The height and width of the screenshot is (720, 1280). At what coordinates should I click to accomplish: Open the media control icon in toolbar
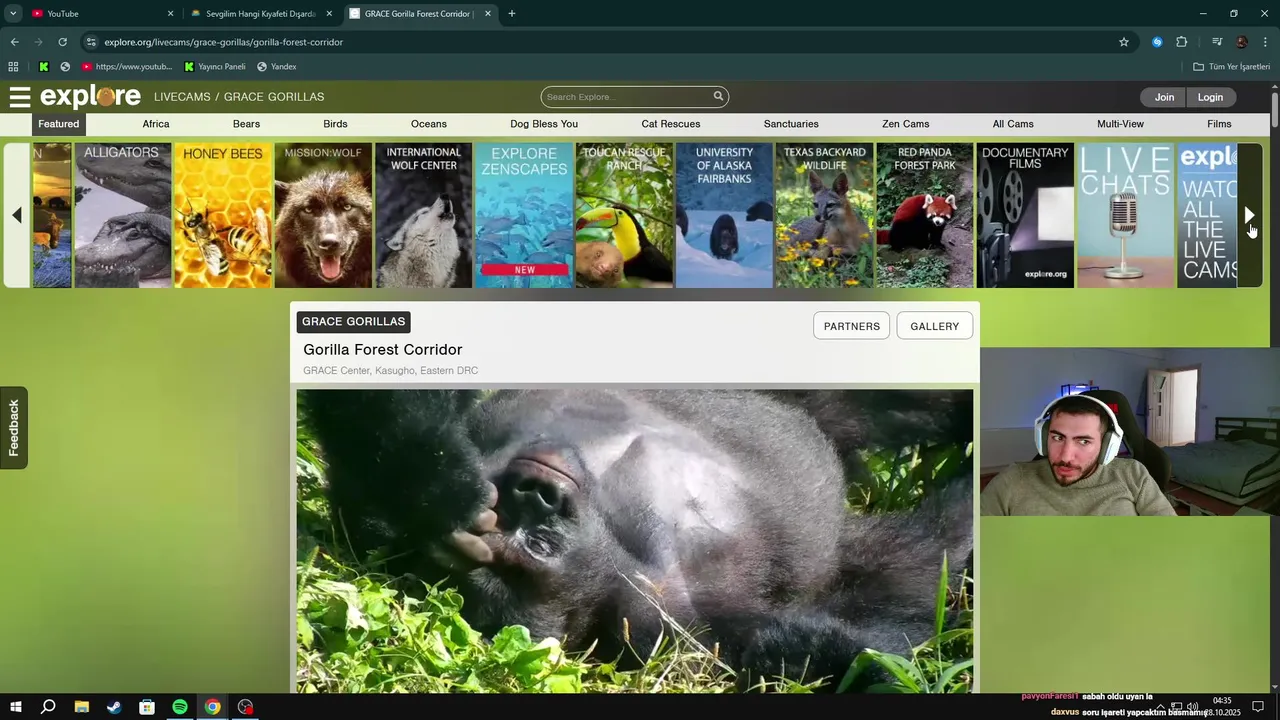pos(1217,42)
